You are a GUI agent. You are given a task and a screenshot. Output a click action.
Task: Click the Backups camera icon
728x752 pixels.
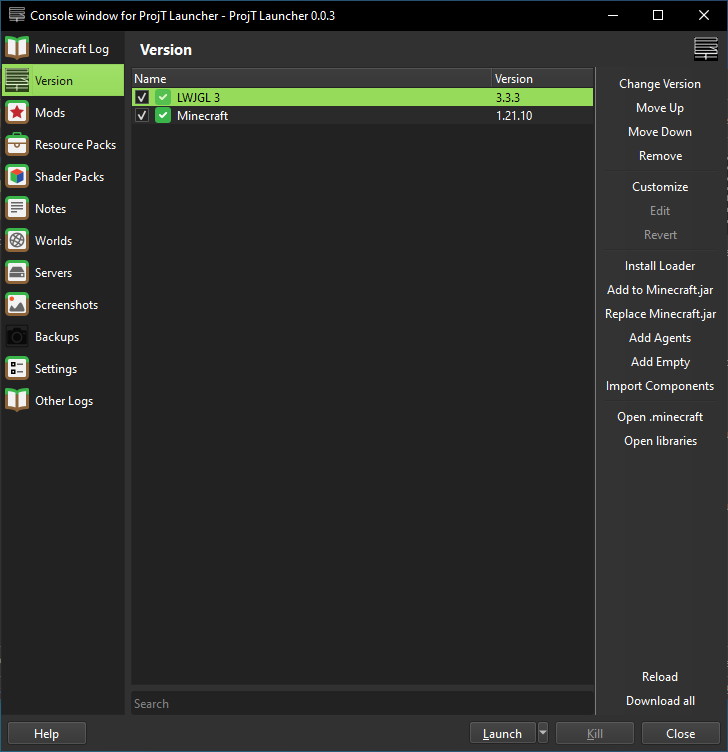tap(17, 337)
